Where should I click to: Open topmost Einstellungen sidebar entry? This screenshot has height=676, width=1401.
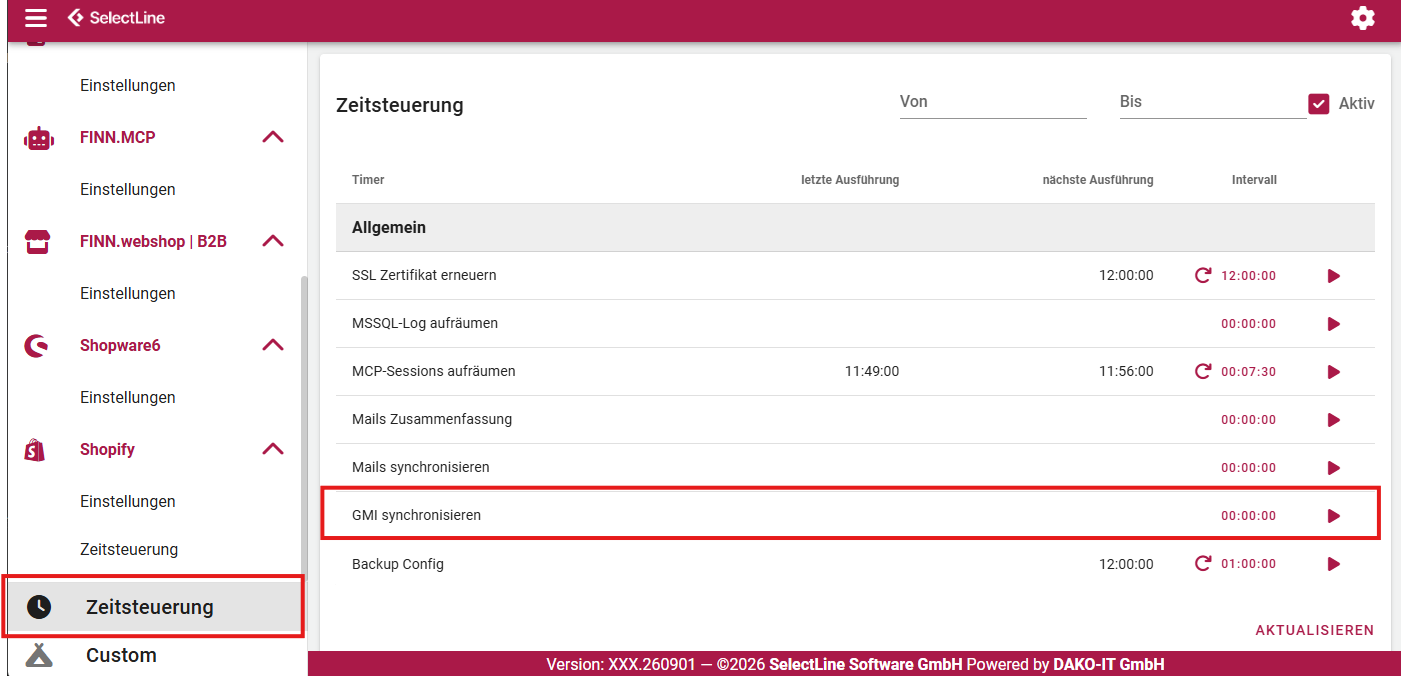click(128, 85)
